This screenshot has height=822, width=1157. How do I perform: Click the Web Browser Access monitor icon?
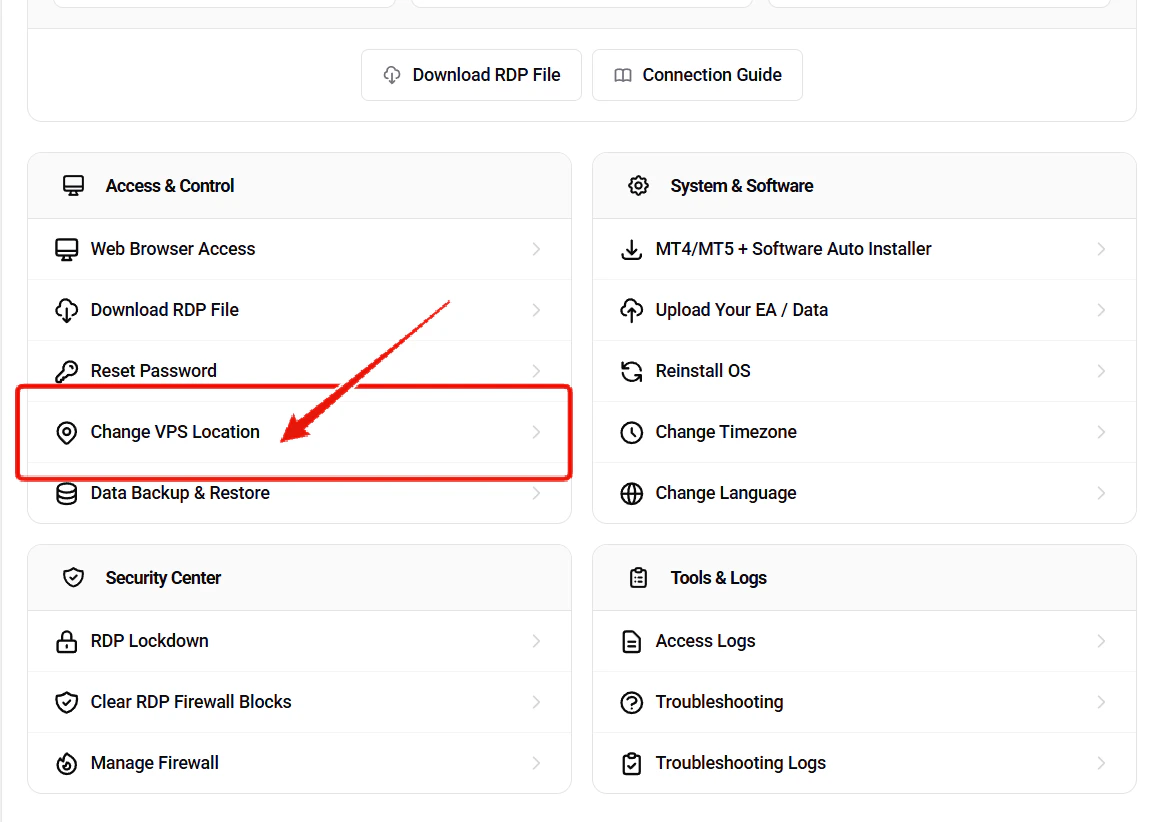(x=66, y=248)
